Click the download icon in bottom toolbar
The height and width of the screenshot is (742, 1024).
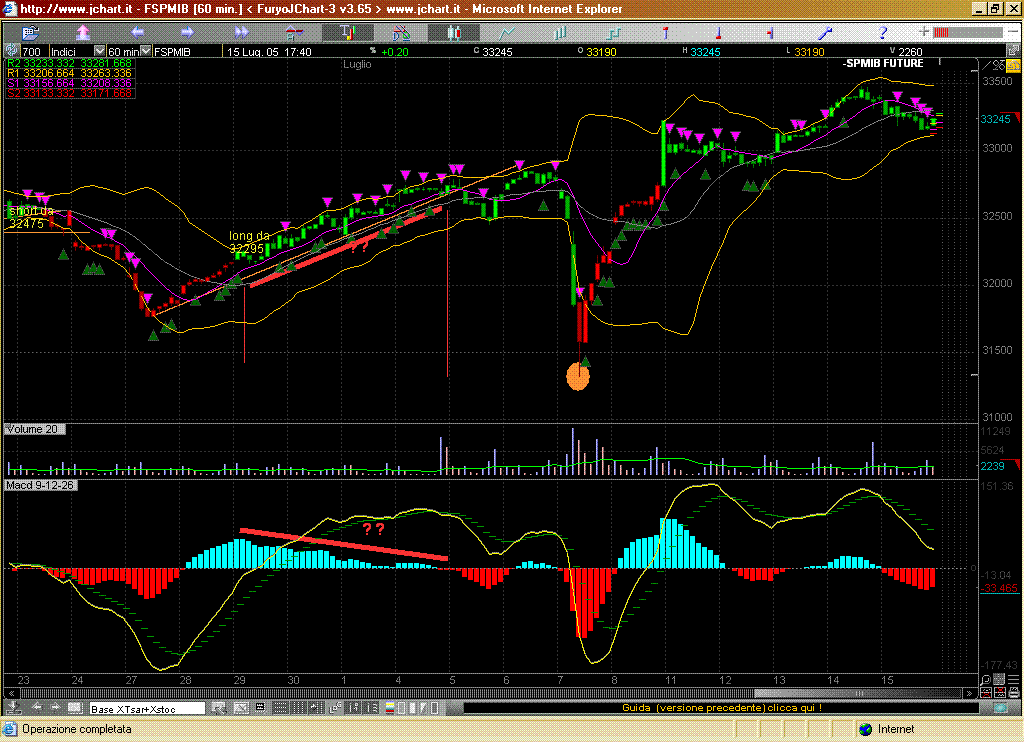12,708
